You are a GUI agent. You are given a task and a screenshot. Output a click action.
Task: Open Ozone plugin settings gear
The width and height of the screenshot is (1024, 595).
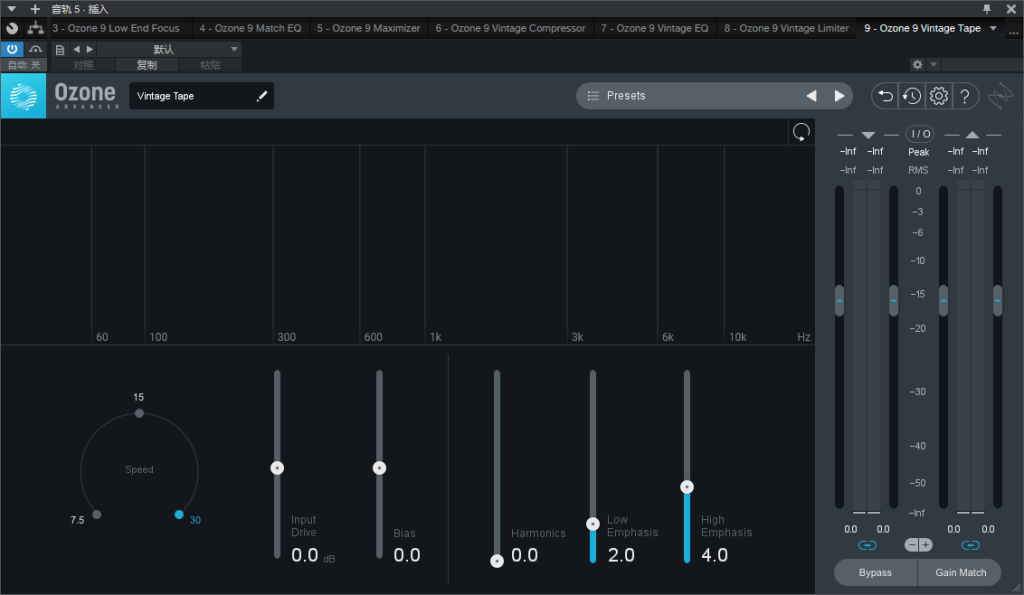coord(938,96)
